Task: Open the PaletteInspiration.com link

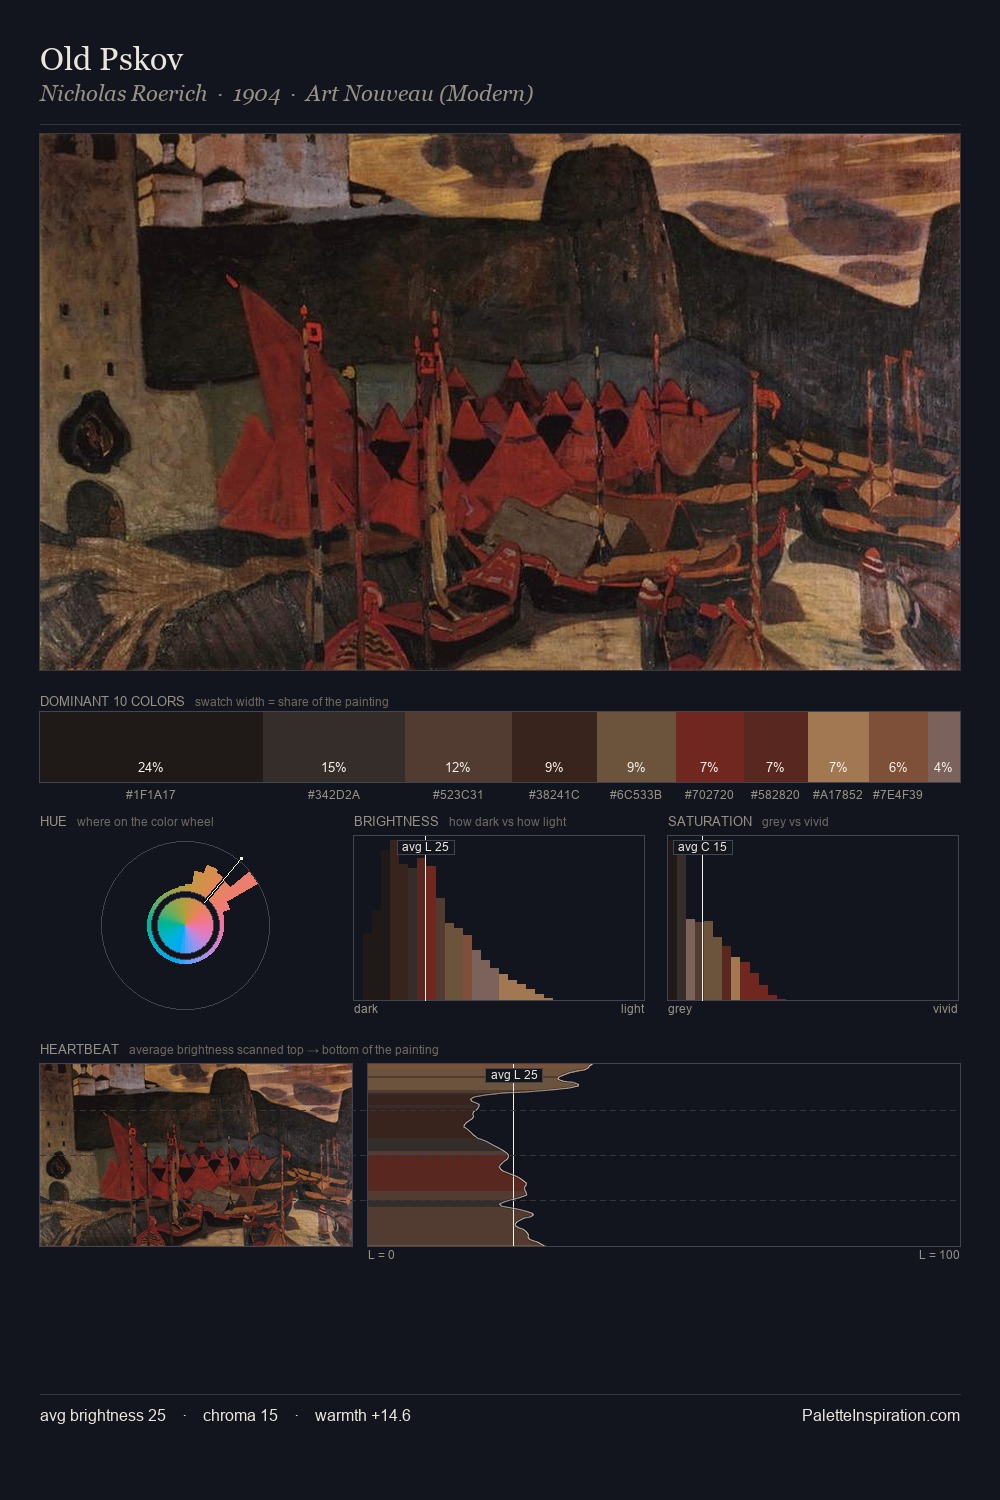Action: coord(881,1415)
